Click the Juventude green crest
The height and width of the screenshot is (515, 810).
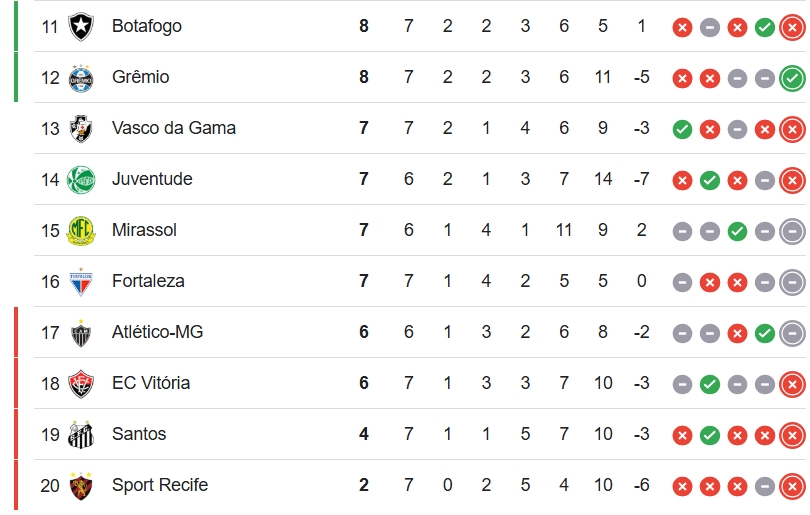tap(81, 180)
